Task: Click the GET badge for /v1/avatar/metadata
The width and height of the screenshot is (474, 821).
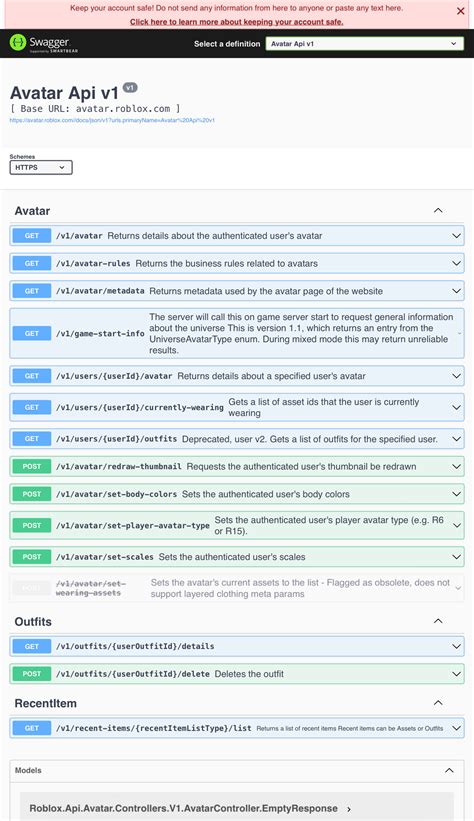Action: click(x=31, y=291)
